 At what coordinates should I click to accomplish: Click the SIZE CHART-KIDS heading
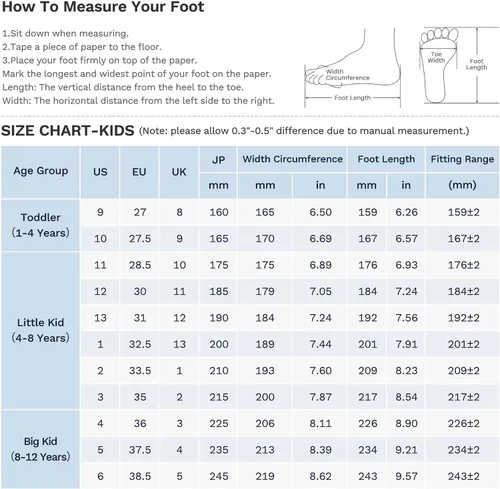point(68,130)
